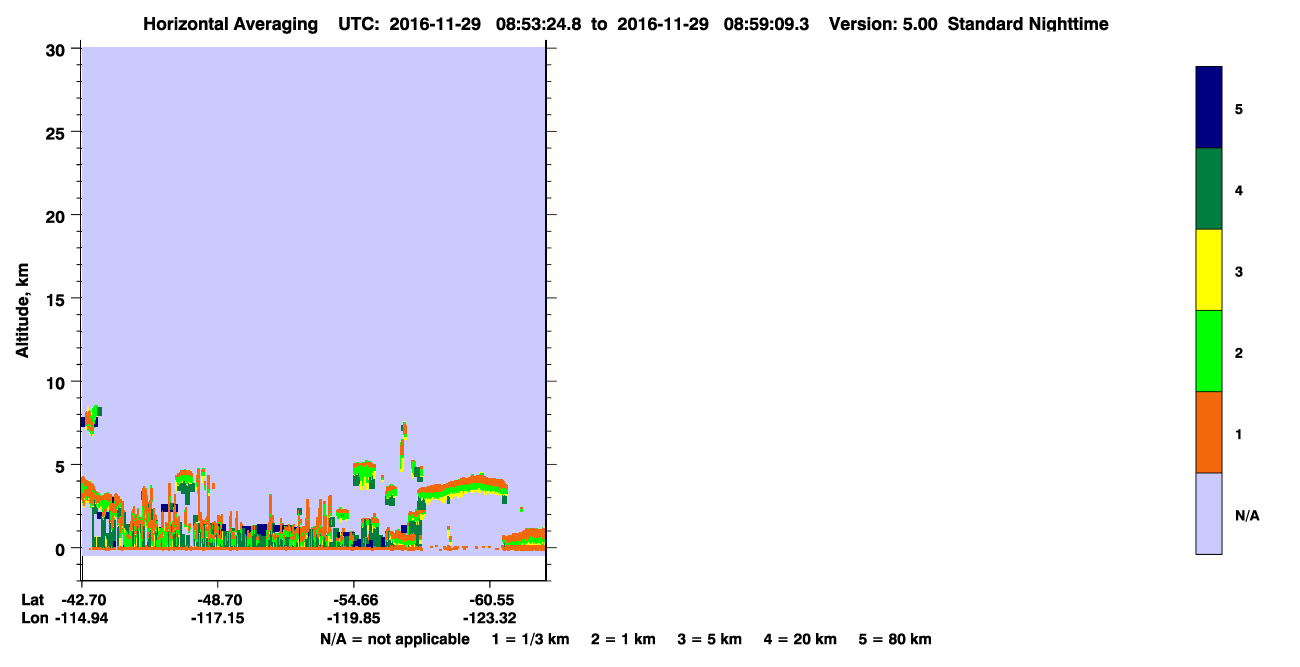Click the end time '08:59:09.3'
This screenshot has height=667, width=1300.
[765, 24]
